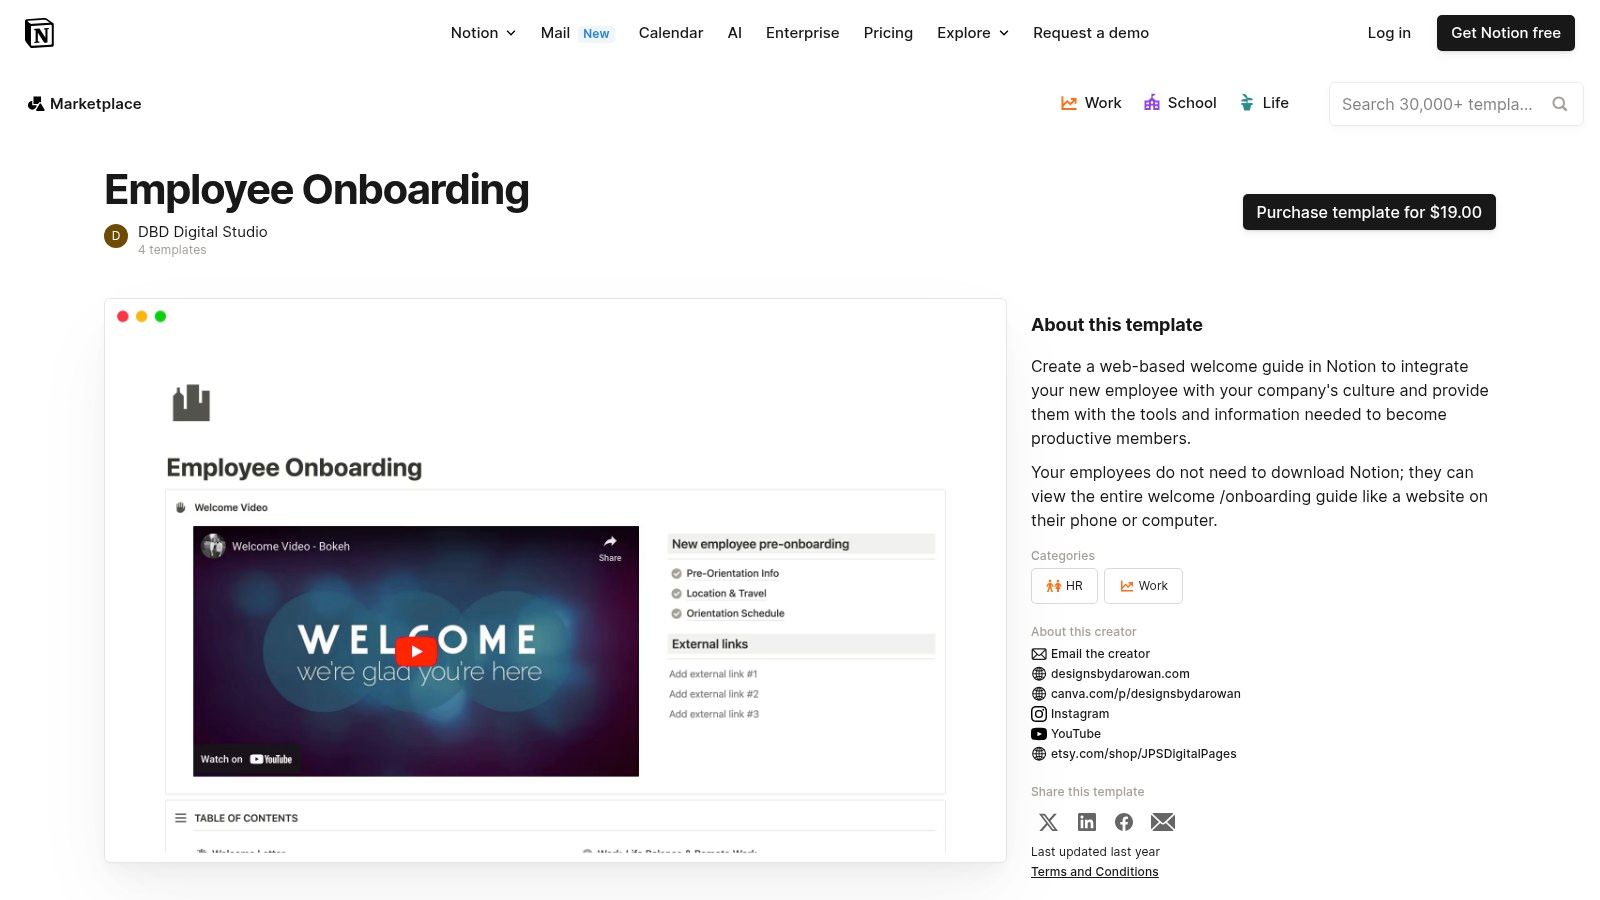Click the search magnifier icon
The image size is (1600, 900).
coord(1559,104)
